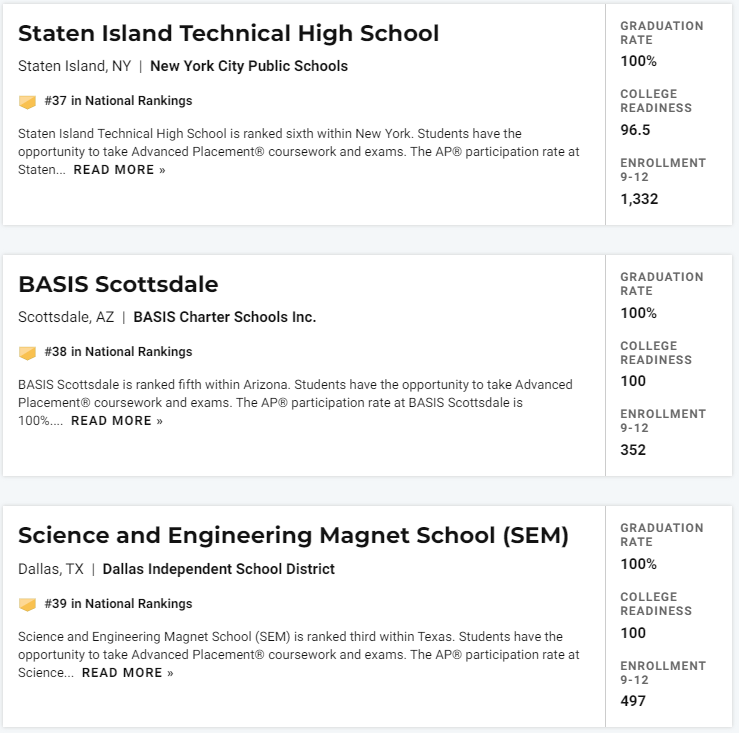This screenshot has width=739, height=733.
Task: Expand READ MORE for BASIS Scottsdale
Action: [x=117, y=420]
